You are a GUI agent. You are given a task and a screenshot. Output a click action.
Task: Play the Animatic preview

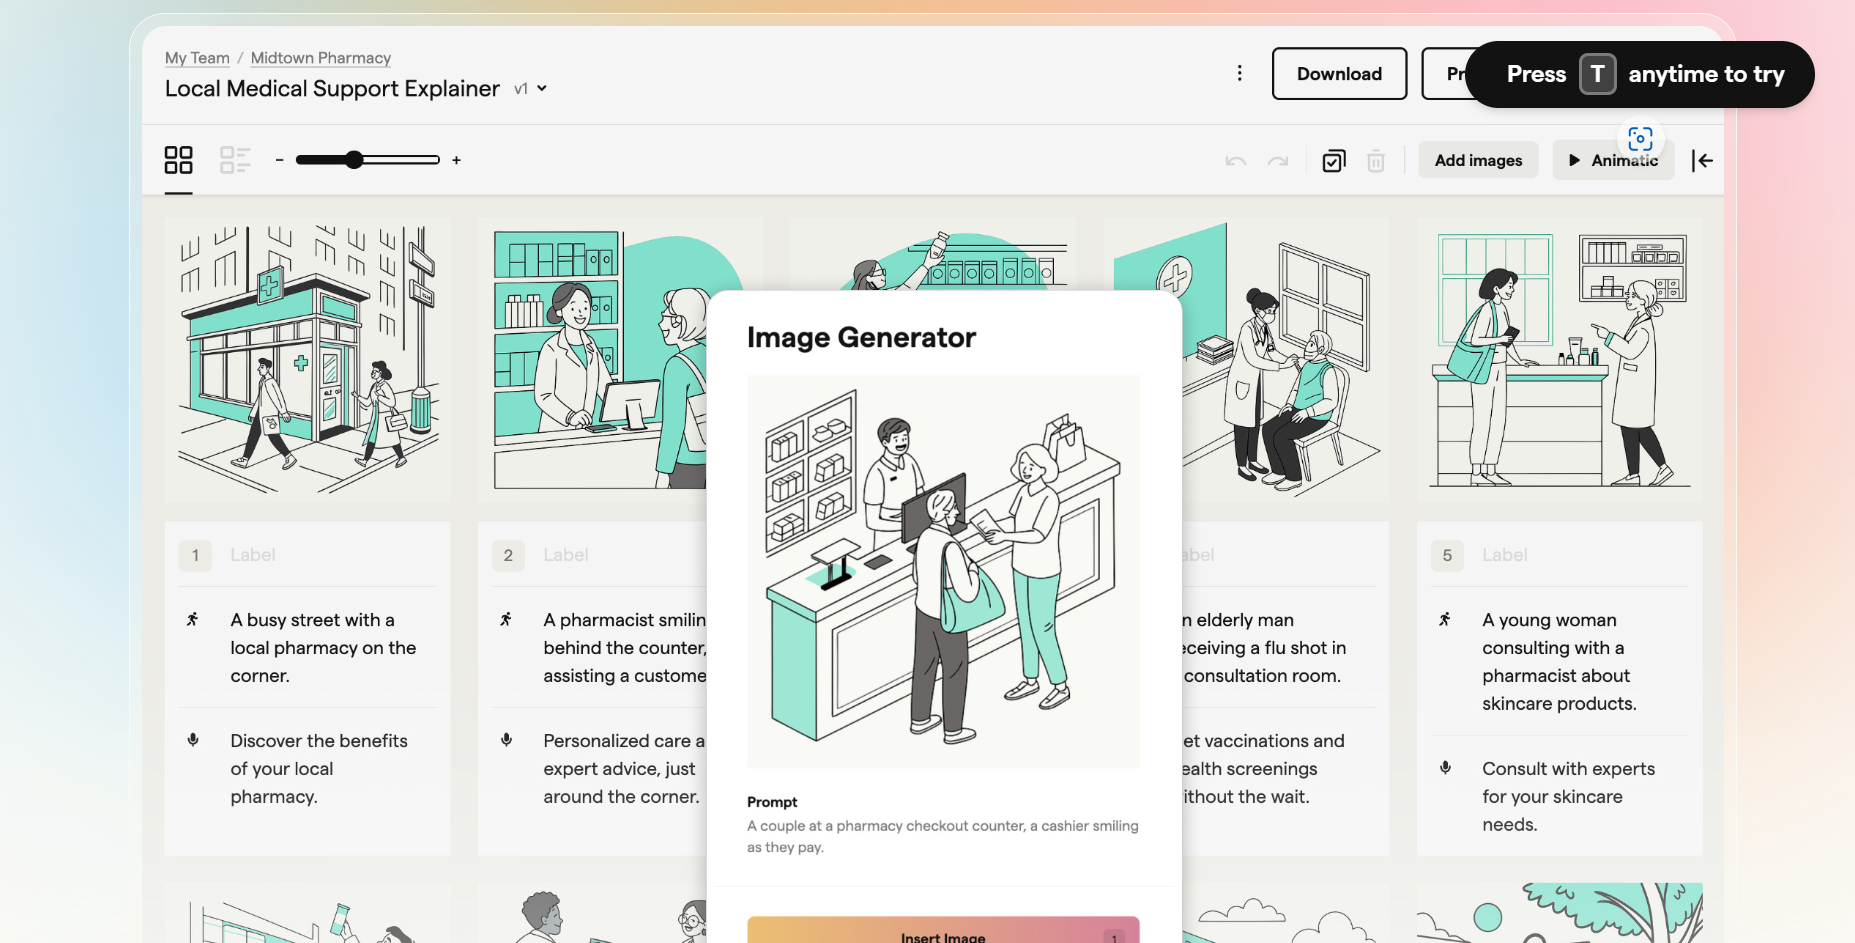pos(1613,160)
